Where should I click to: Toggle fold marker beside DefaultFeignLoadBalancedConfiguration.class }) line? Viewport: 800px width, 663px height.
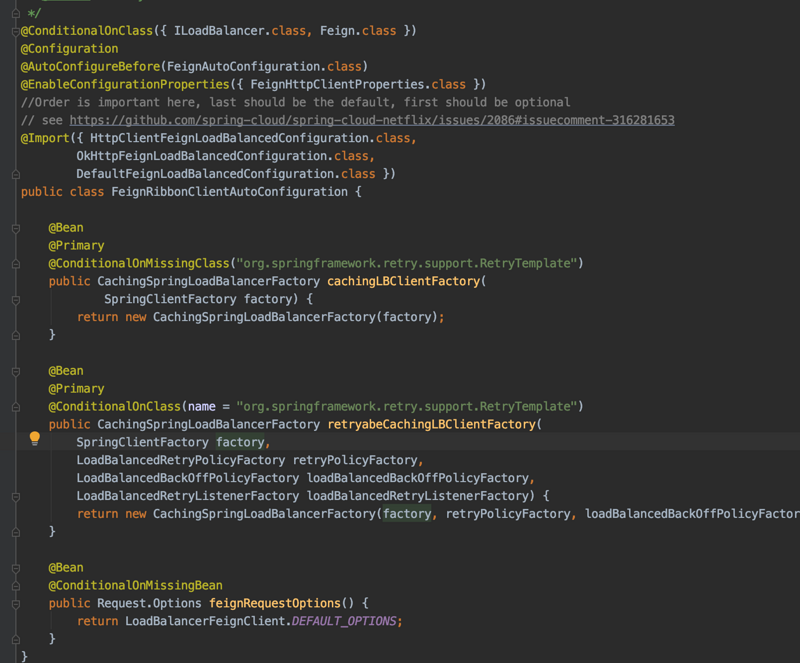(16, 175)
